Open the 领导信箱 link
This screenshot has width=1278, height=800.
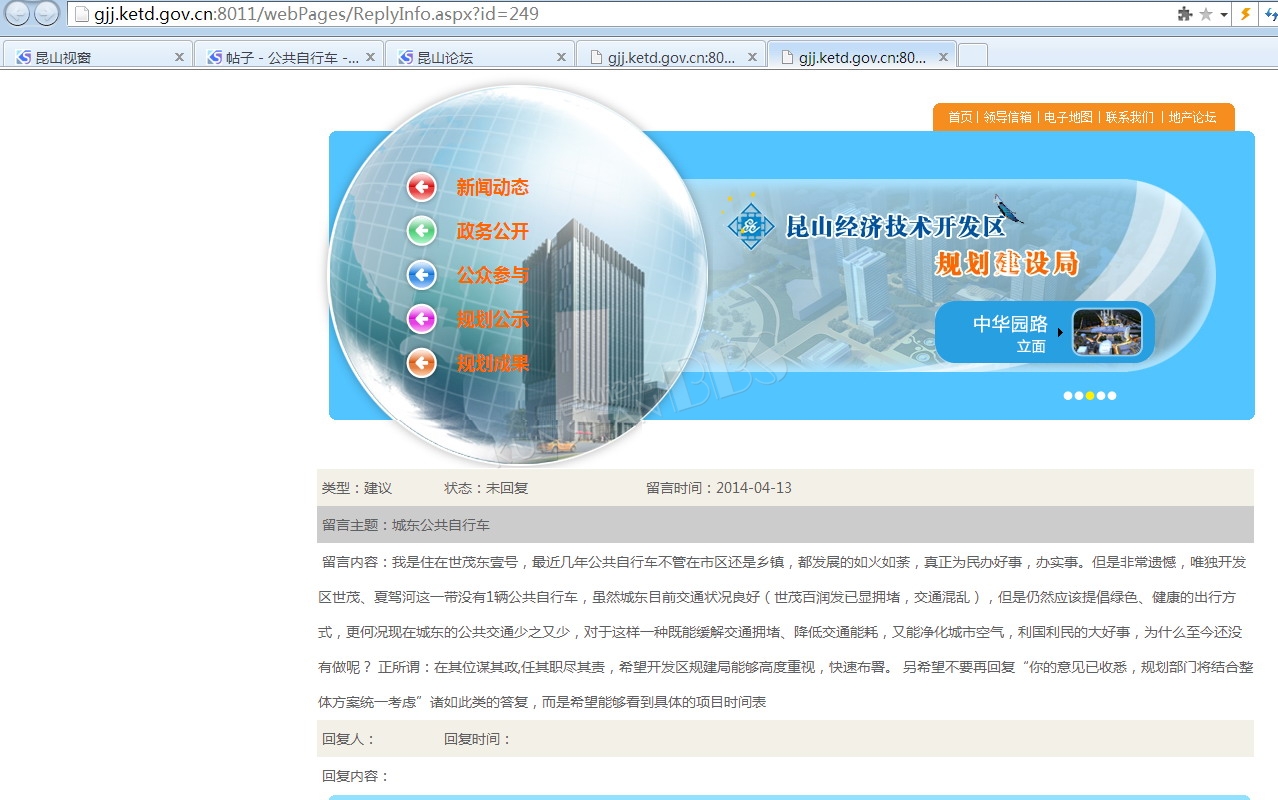(1007, 117)
